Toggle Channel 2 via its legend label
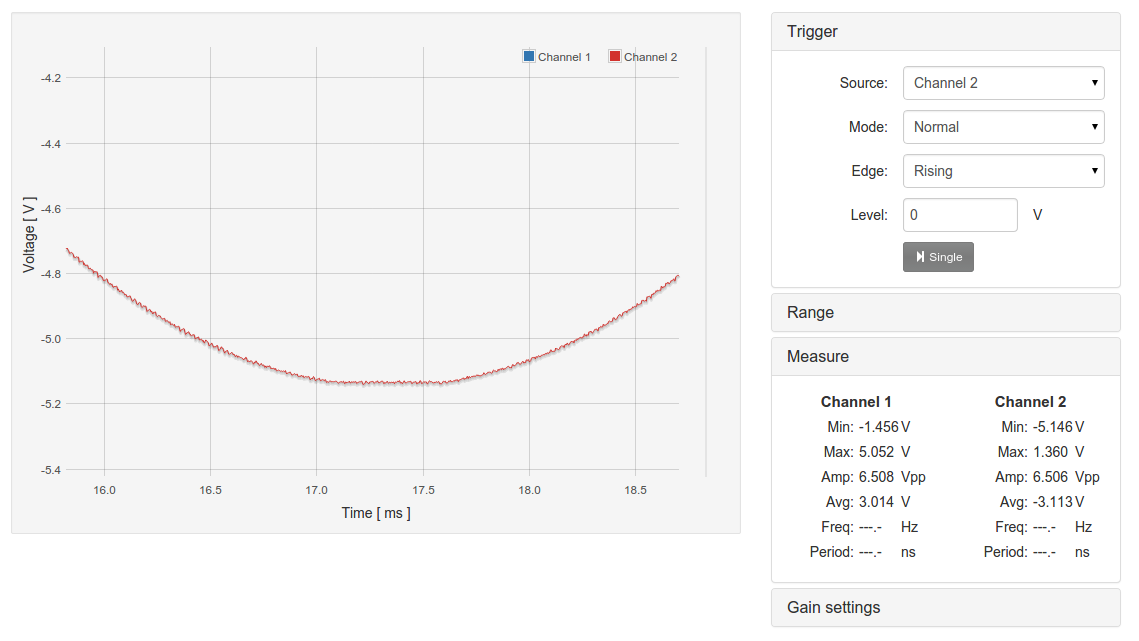 pyautogui.click(x=650, y=57)
